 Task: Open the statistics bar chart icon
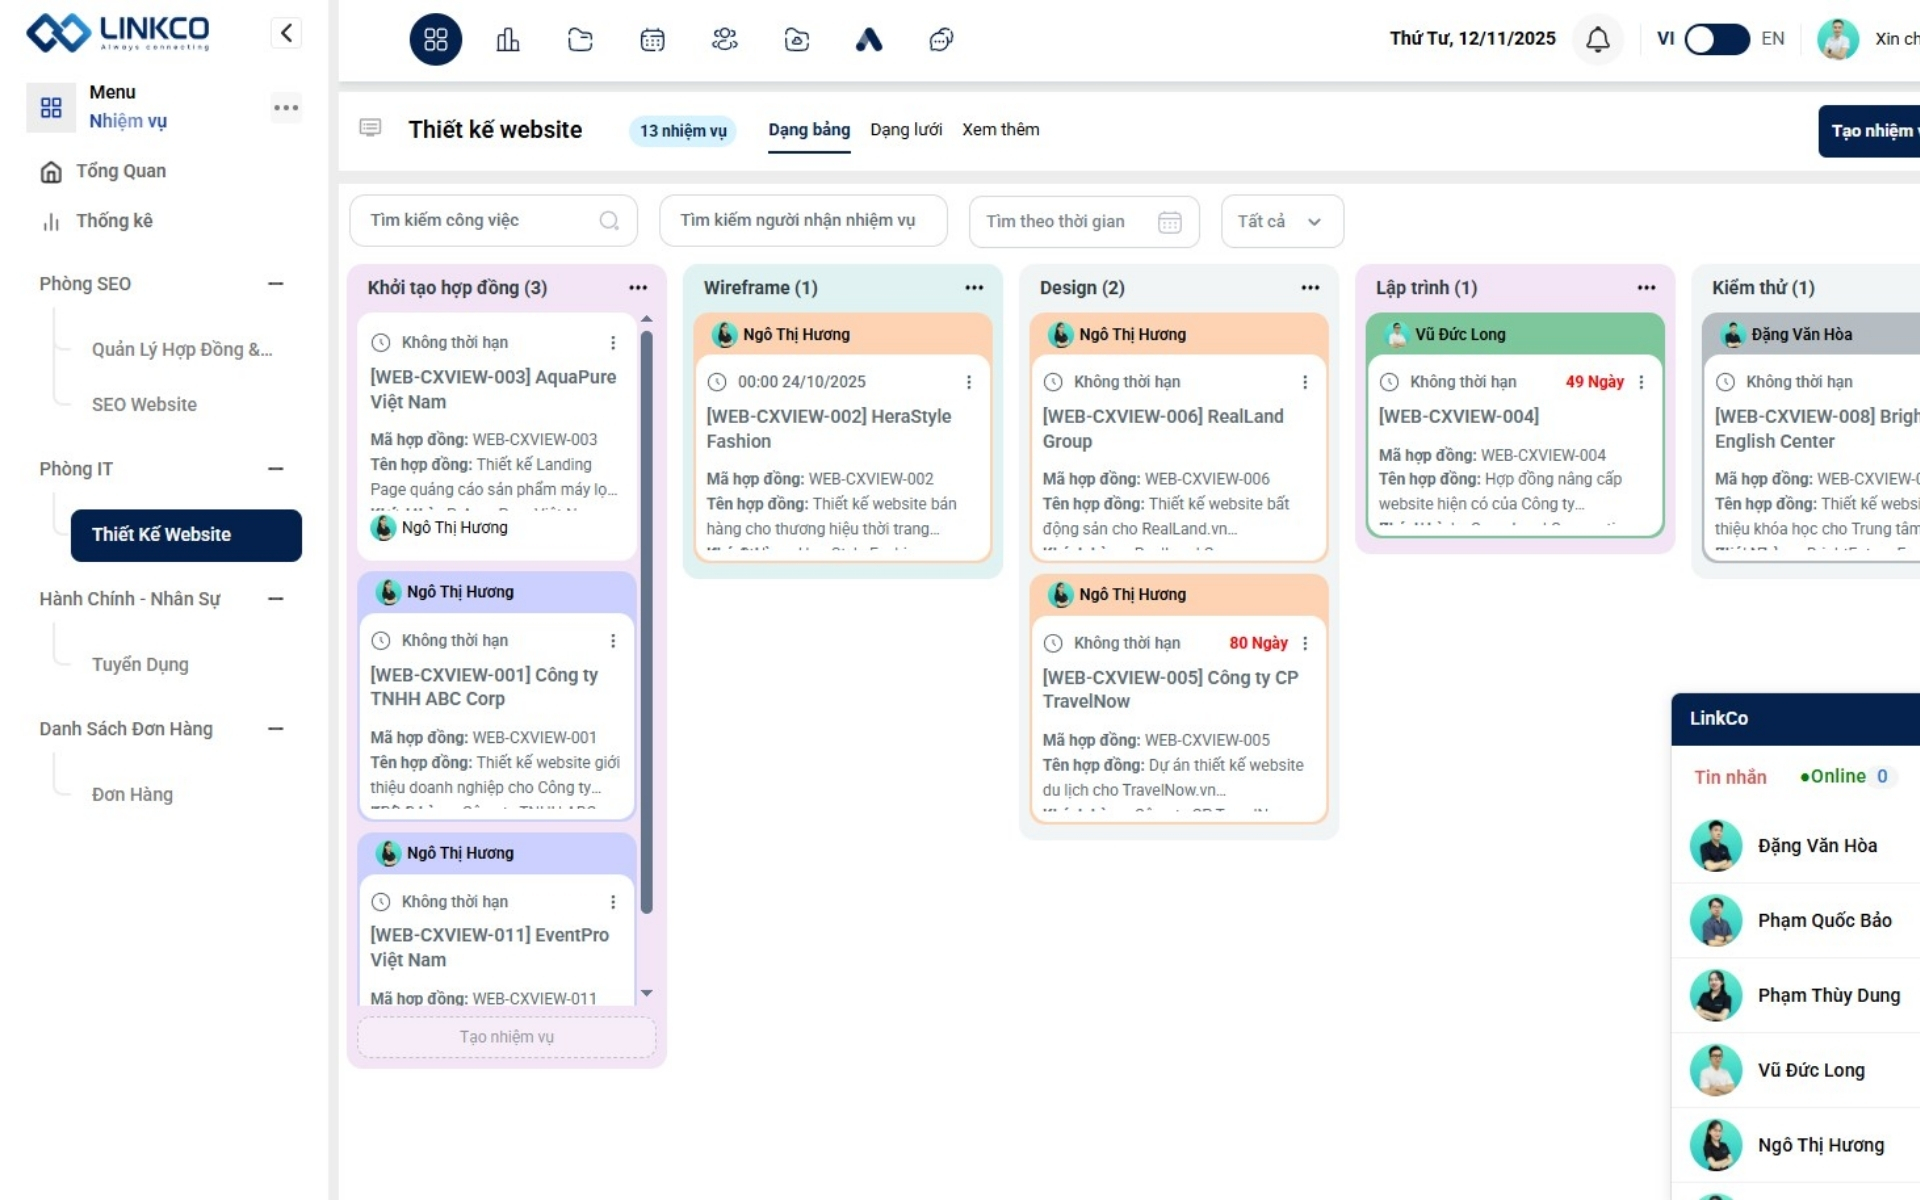click(x=508, y=39)
